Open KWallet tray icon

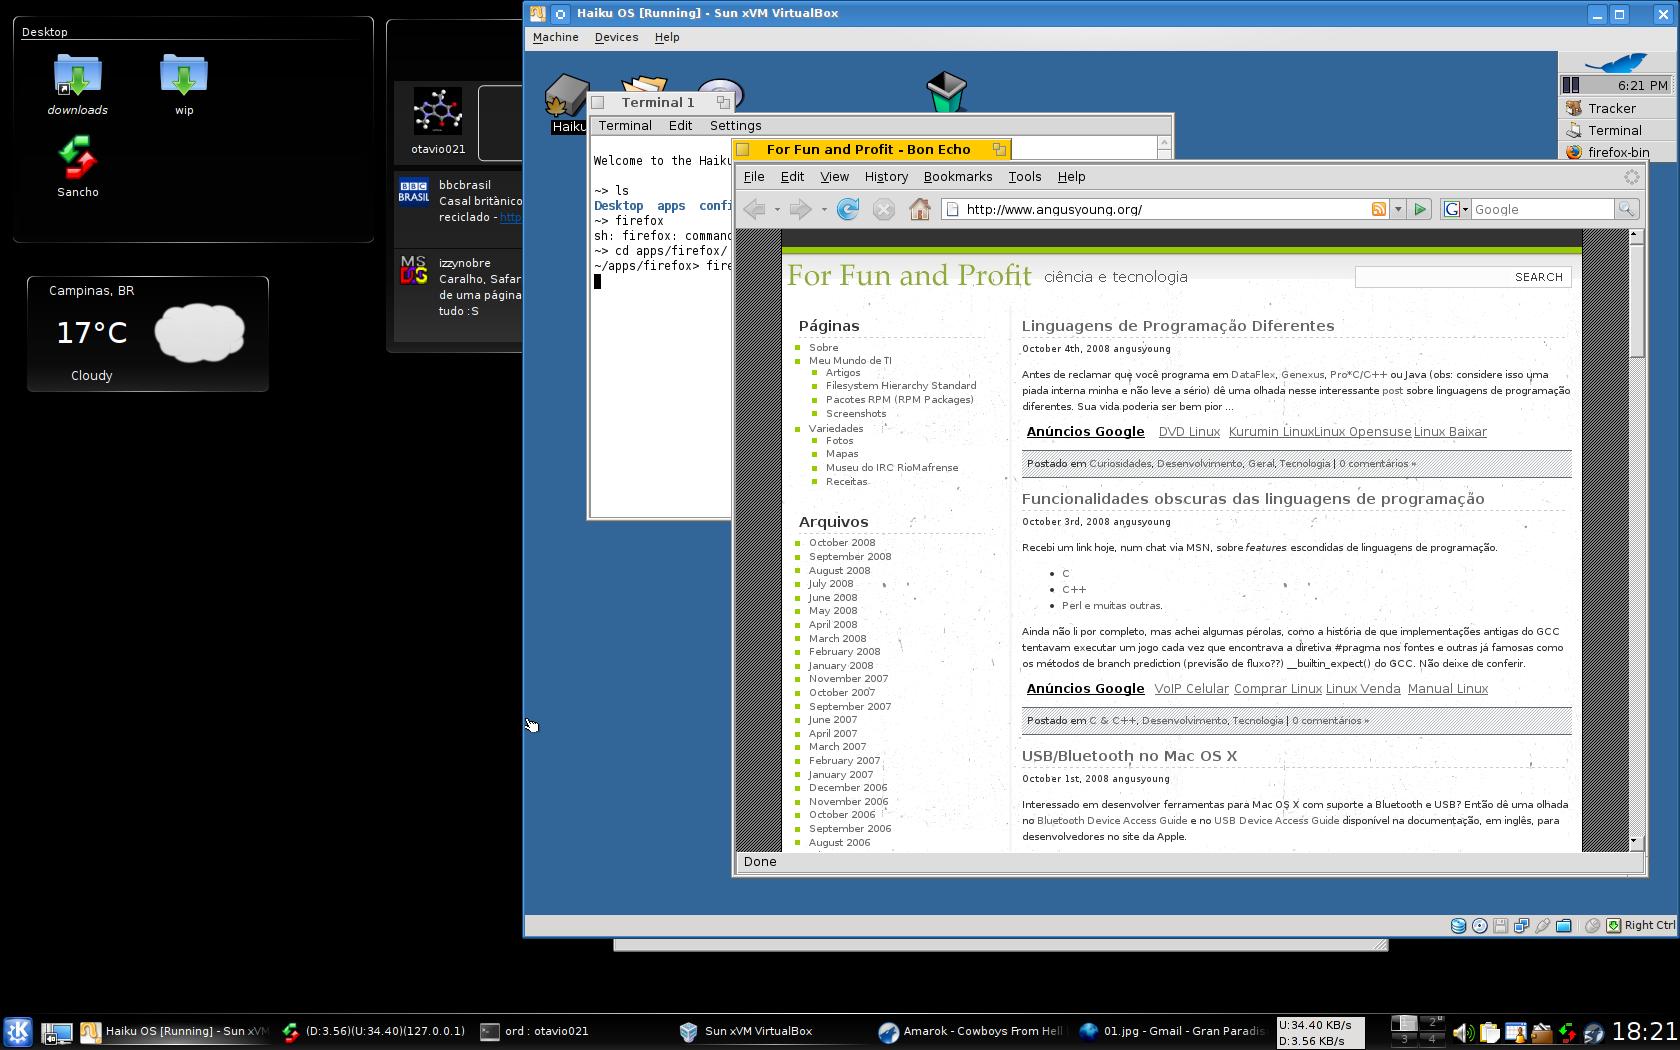1542,1033
